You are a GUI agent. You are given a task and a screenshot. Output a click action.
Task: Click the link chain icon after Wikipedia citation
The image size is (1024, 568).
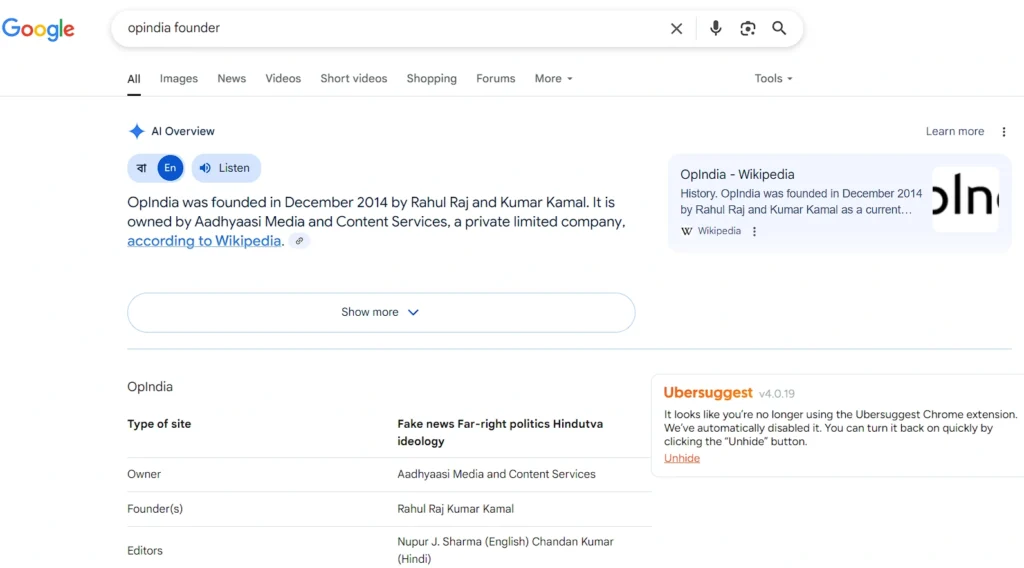tap(299, 241)
